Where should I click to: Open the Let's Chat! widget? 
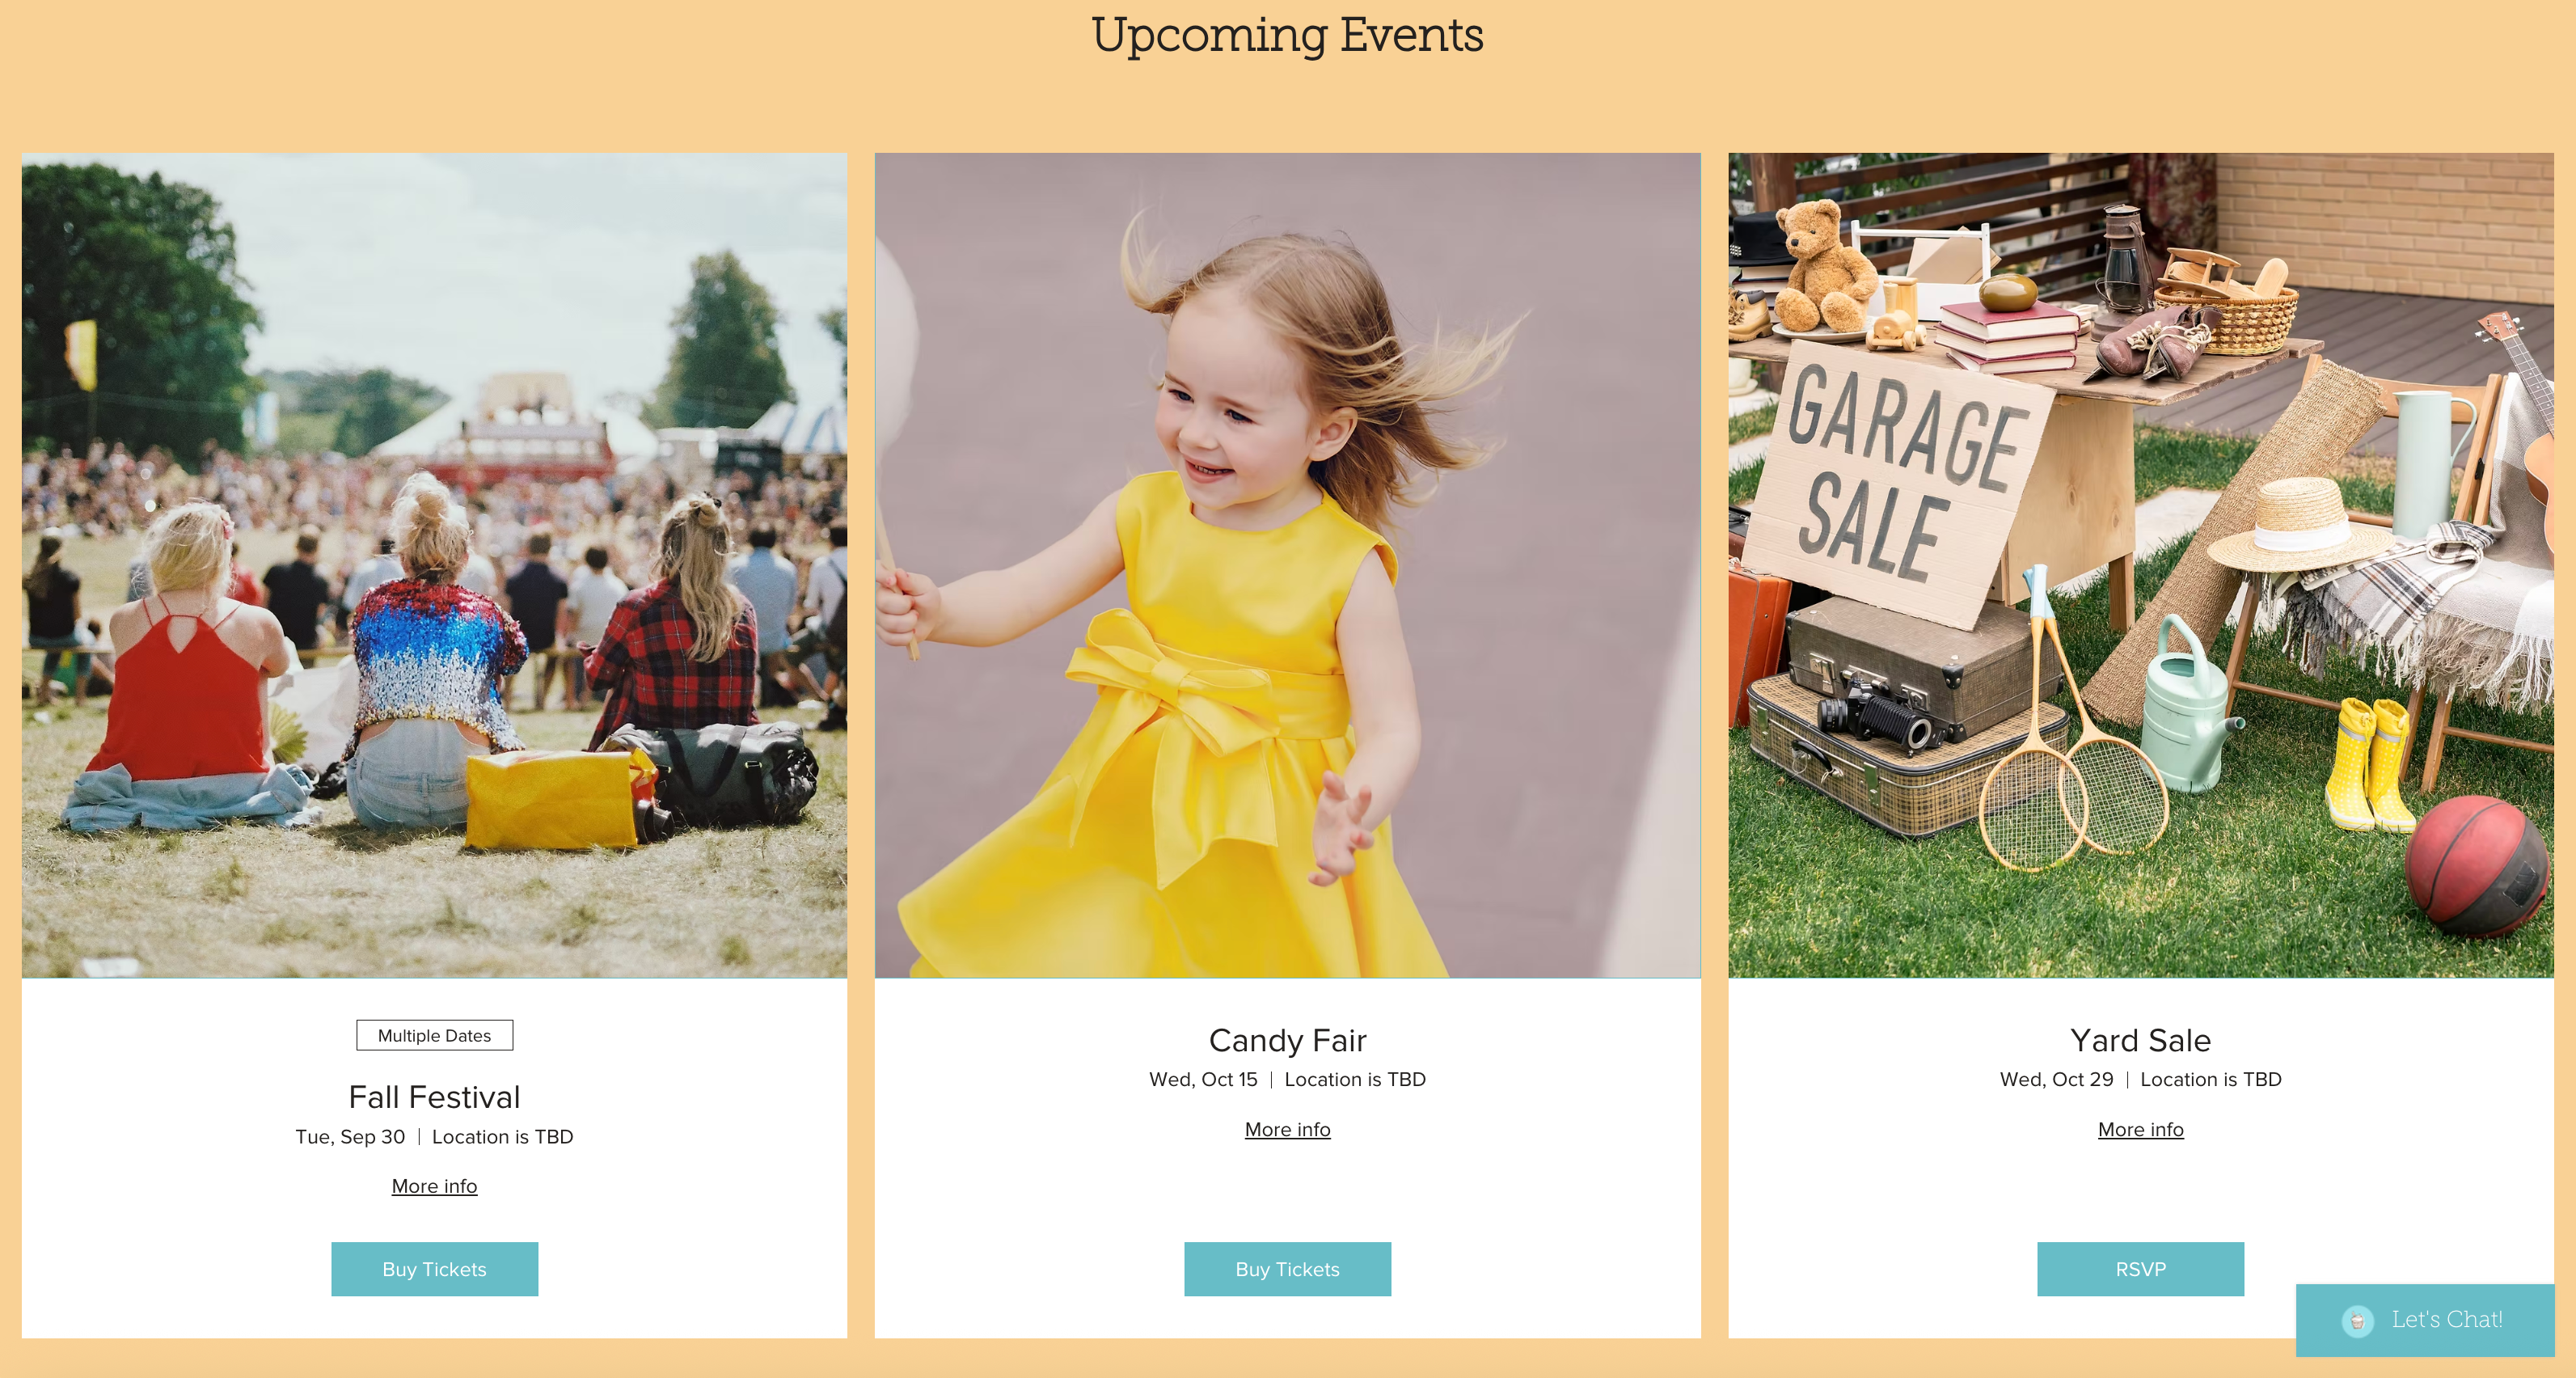[2424, 1320]
